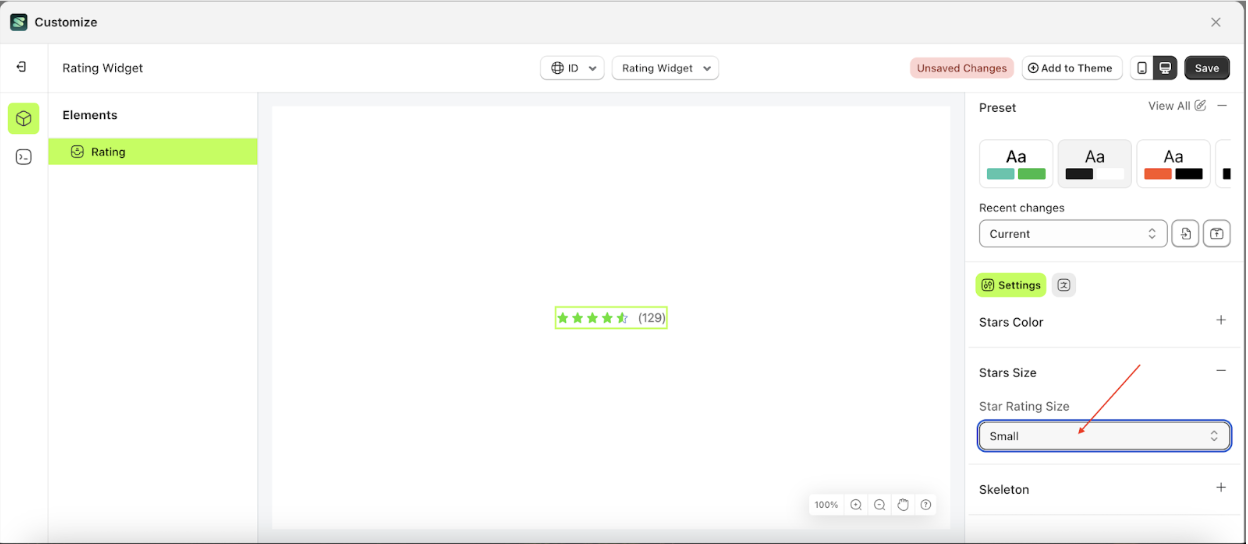Click the paste preset icon button

click(x=1216, y=234)
